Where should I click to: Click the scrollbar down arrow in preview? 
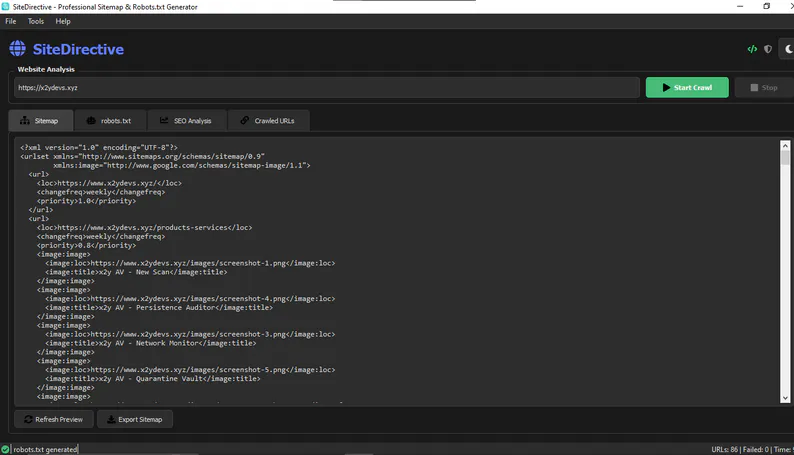point(785,398)
